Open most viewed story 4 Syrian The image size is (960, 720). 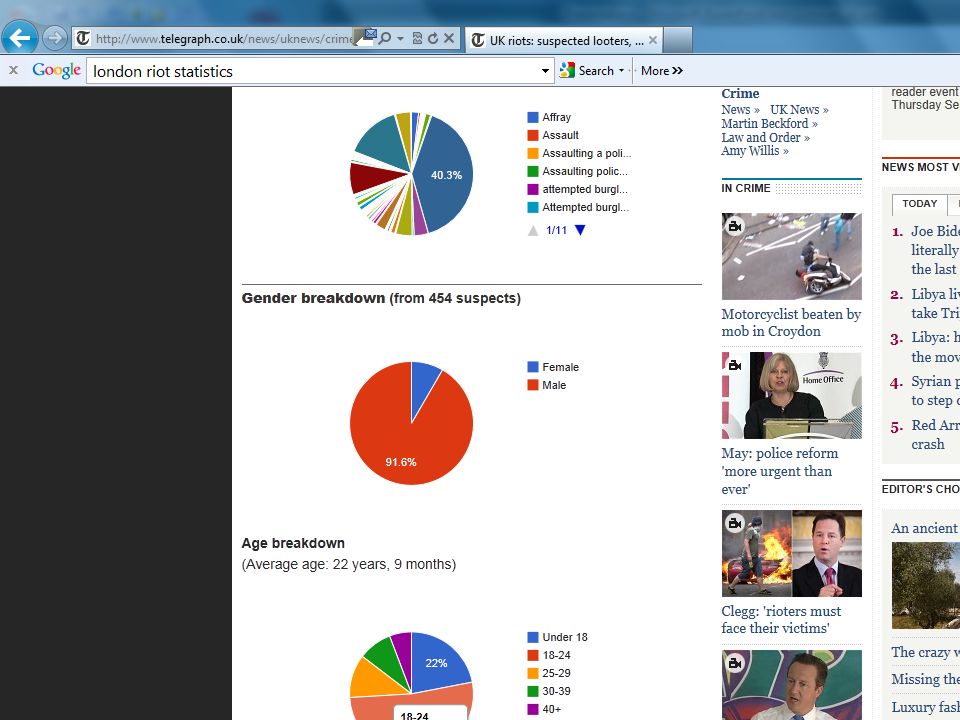[935, 391]
